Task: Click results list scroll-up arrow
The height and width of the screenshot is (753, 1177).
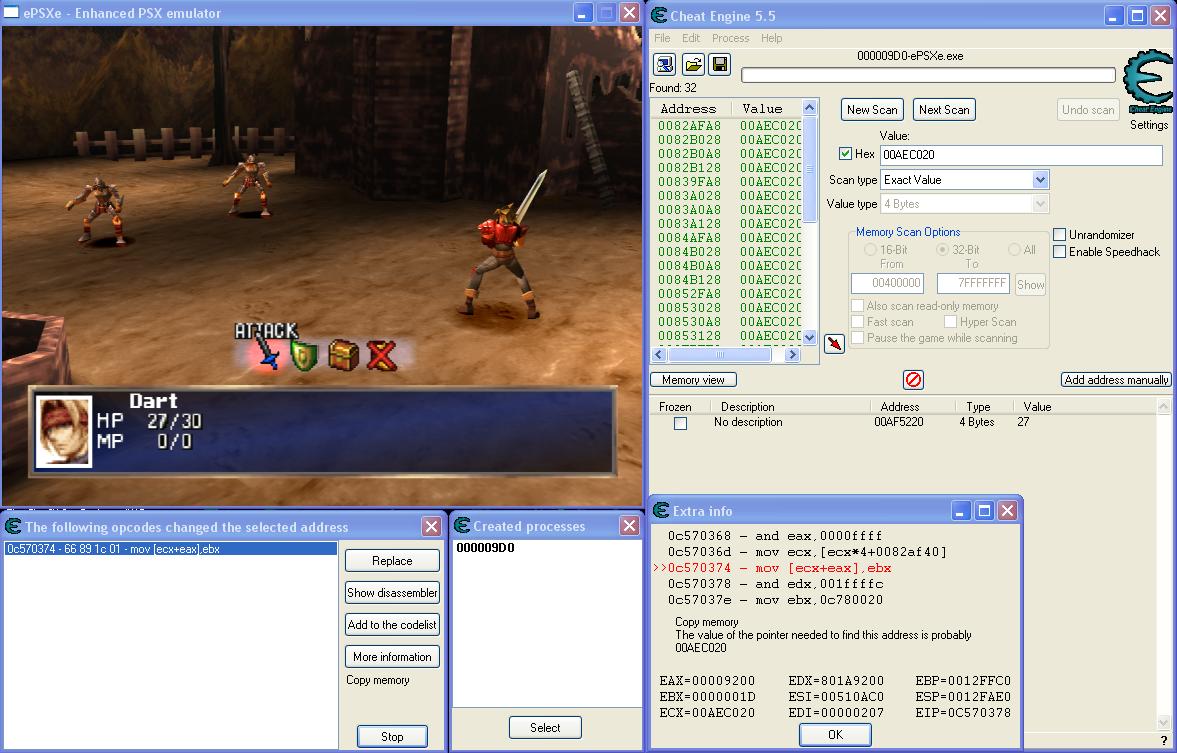Action: pyautogui.click(x=810, y=107)
